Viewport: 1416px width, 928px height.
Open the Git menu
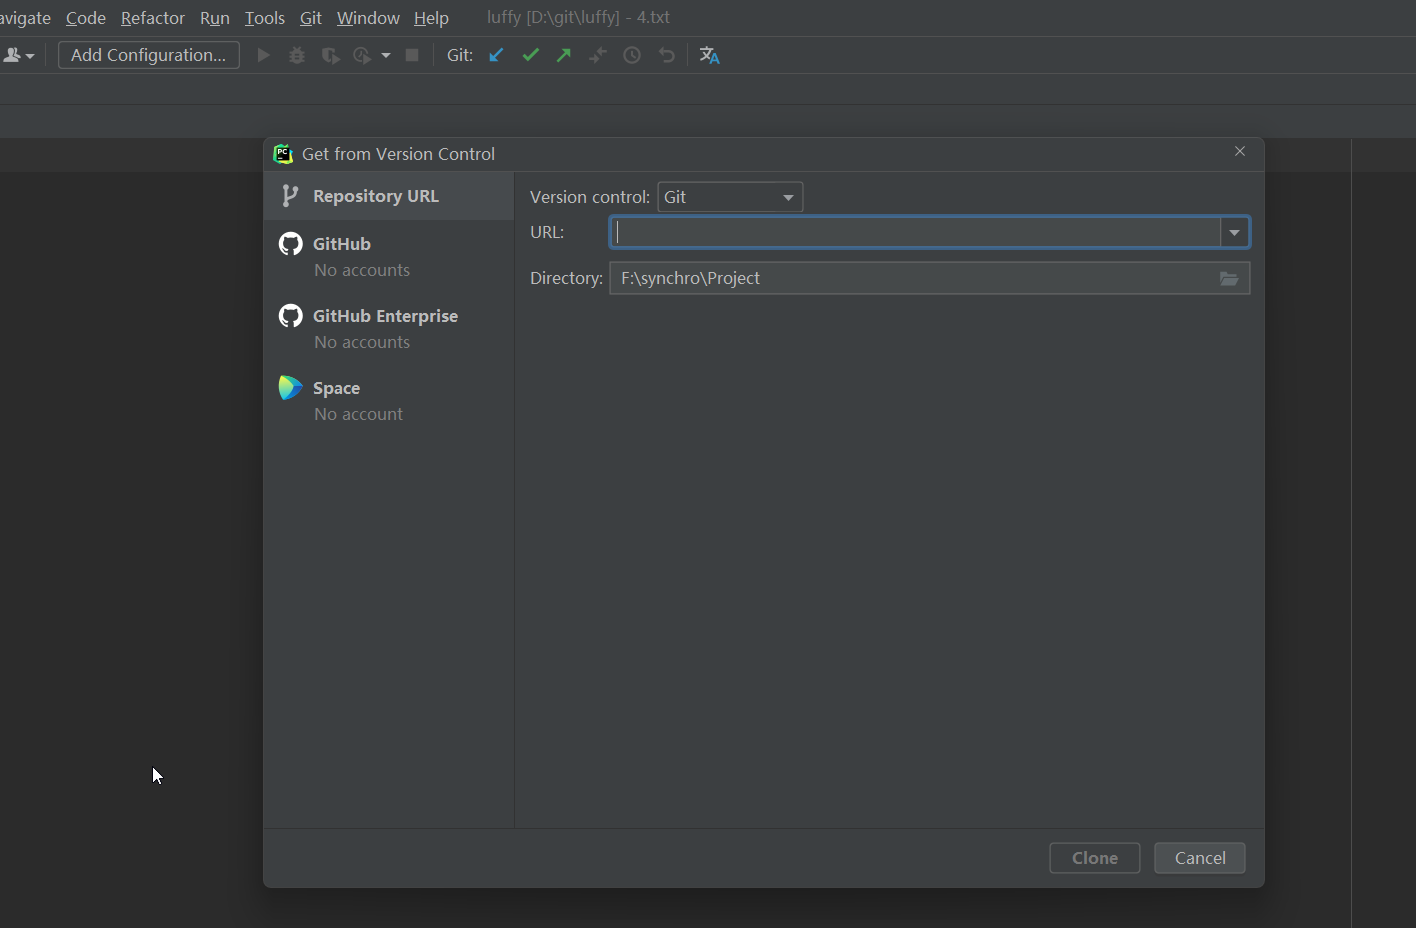coord(311,18)
